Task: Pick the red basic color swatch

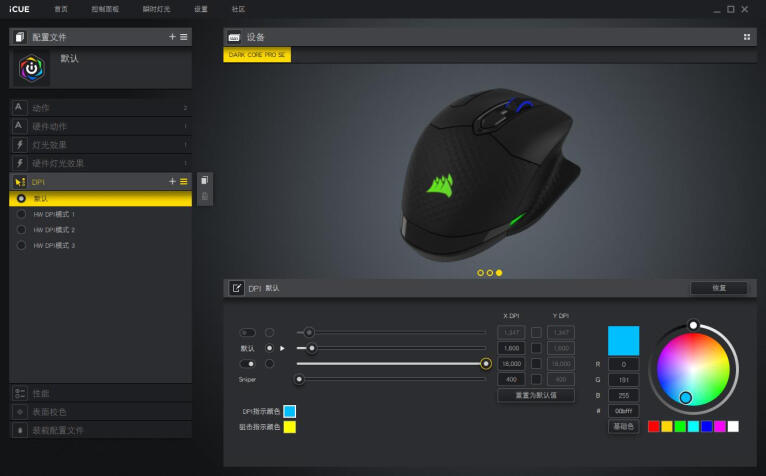Action: point(654,426)
